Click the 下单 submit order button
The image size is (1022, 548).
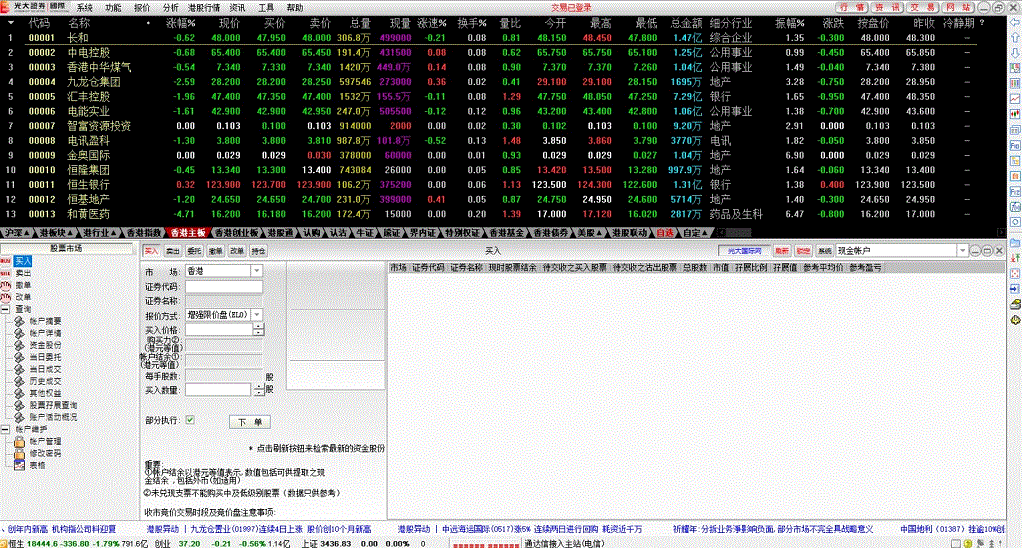coord(250,422)
